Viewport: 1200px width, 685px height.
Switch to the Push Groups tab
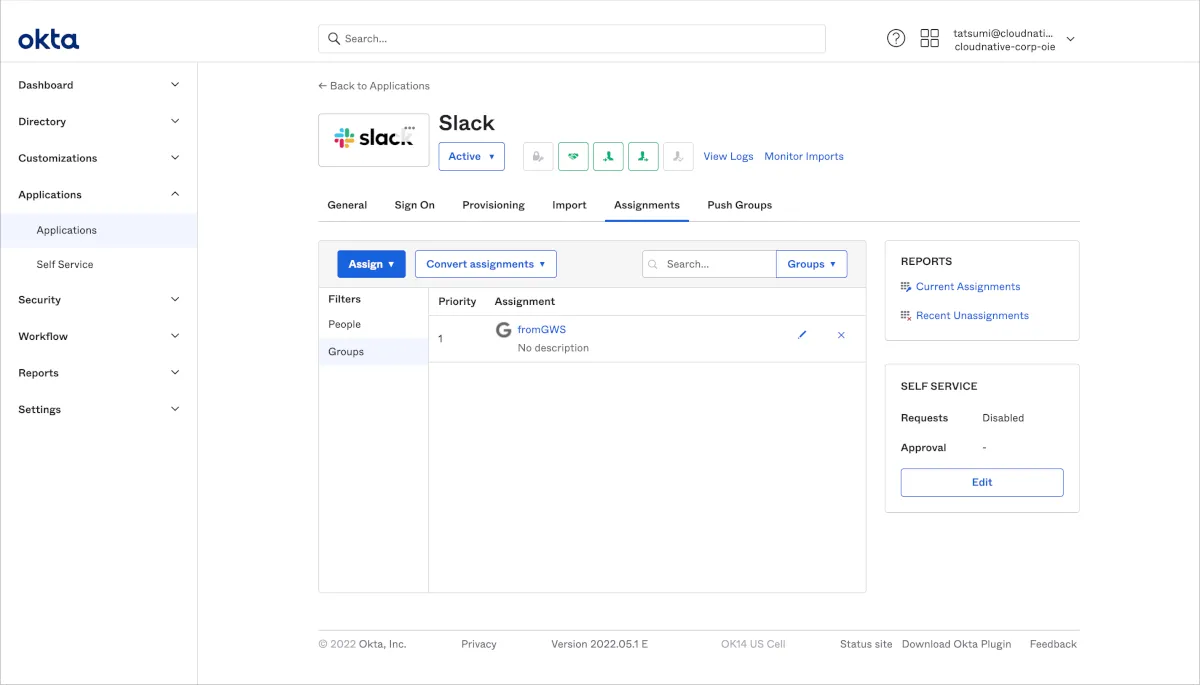(x=739, y=205)
